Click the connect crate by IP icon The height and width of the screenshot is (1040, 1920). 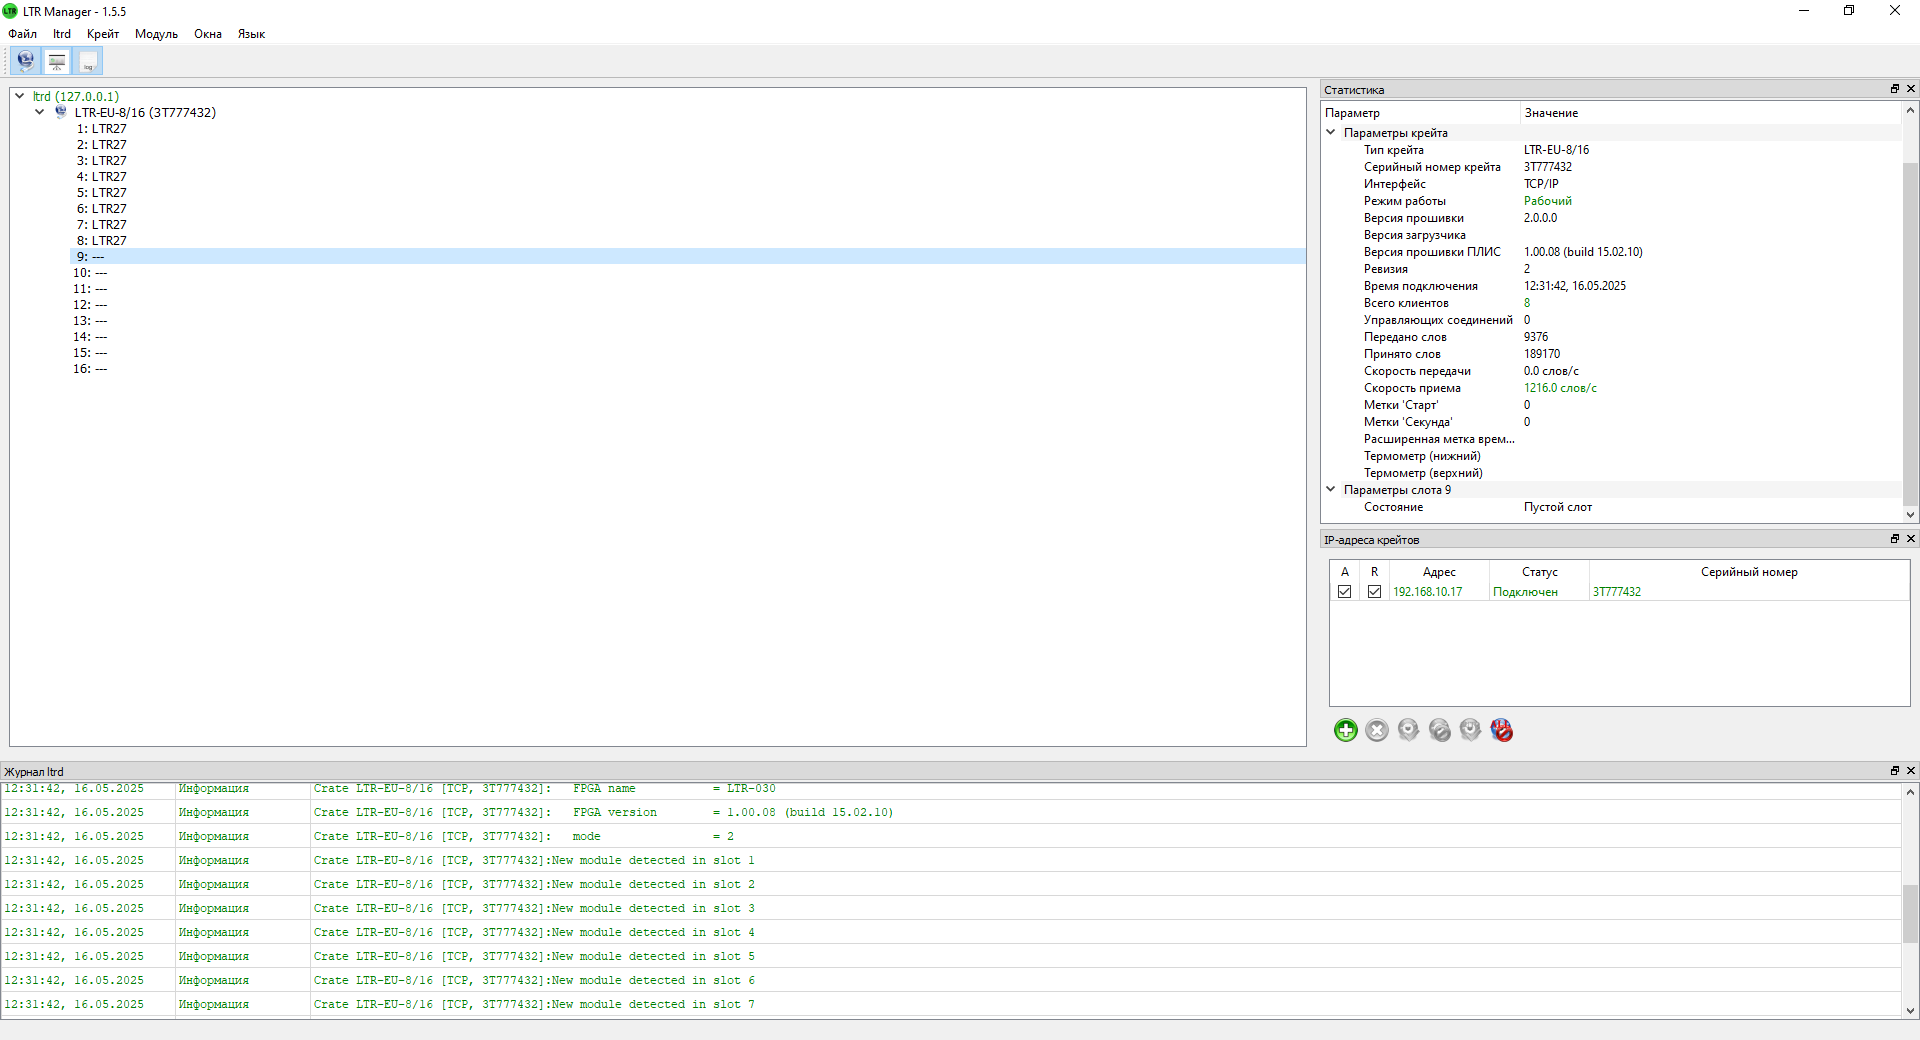point(1408,730)
